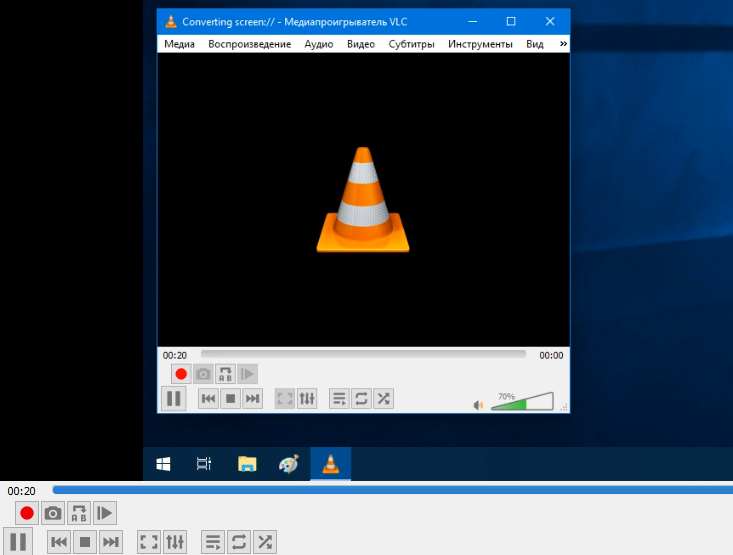Screen dimensions: 733x555
Task: Toggle fullscreen in outer VLC controls
Action: (x=149, y=542)
